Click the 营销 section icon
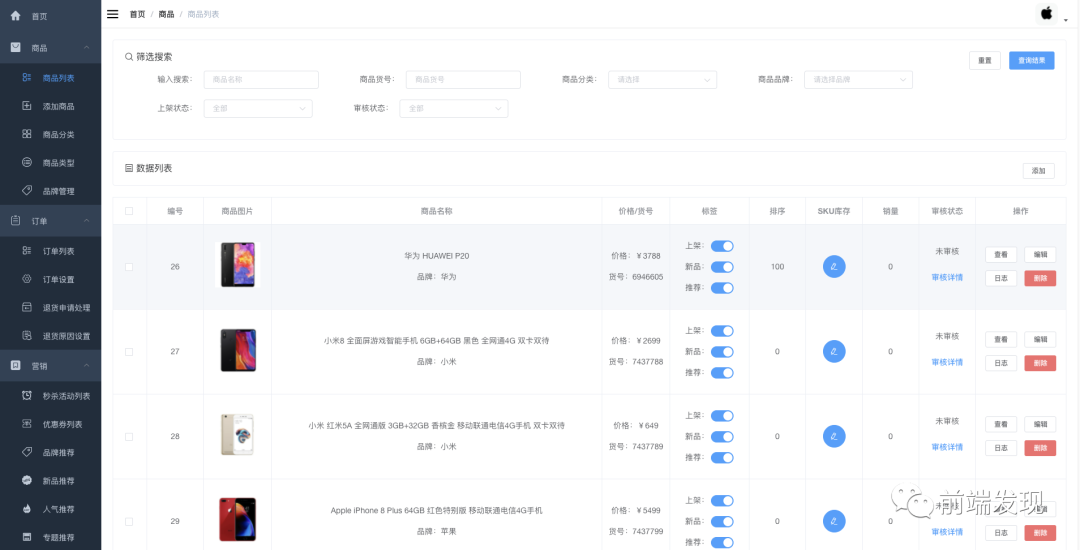 [x=15, y=366]
